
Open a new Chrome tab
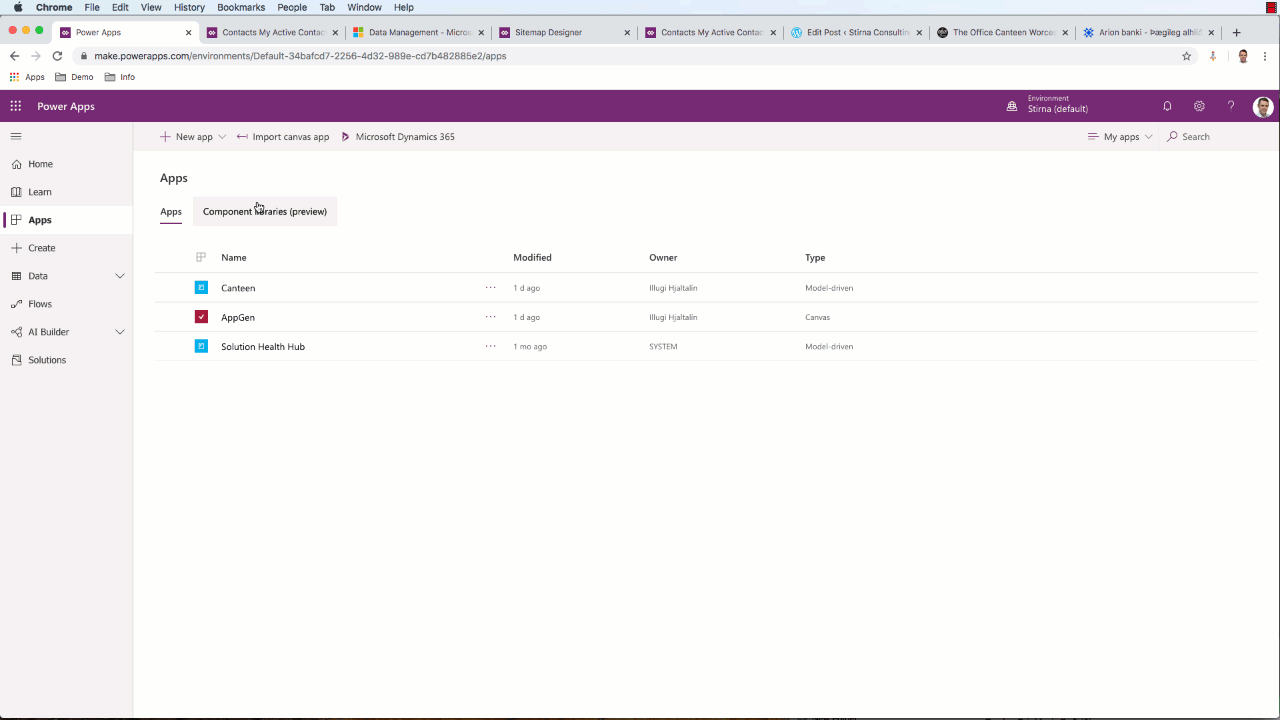tap(1237, 32)
